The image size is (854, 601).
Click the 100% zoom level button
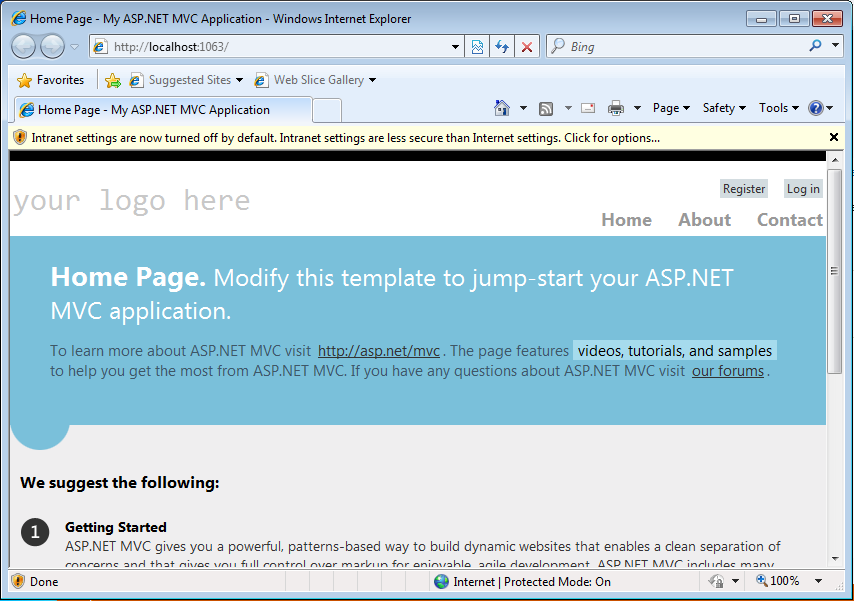point(777,581)
